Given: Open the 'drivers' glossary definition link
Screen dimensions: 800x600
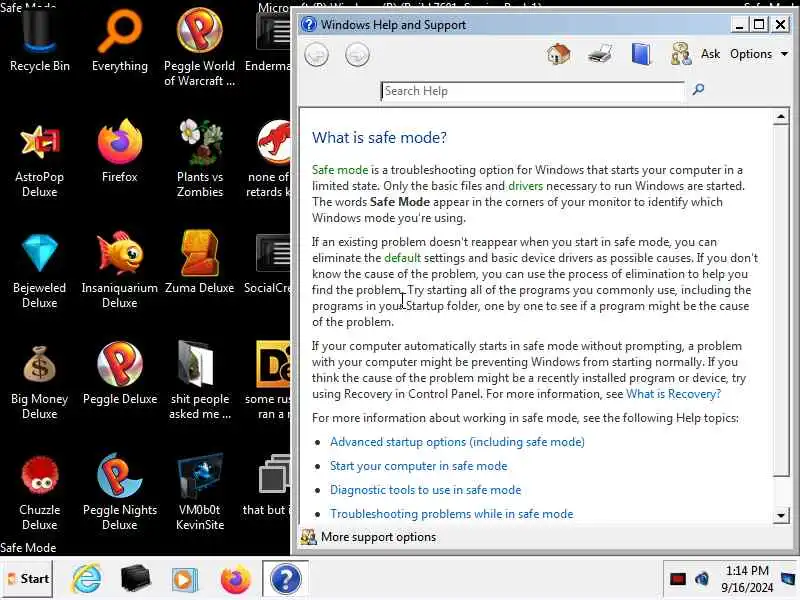Looking at the screenshot, I should coord(526,186).
